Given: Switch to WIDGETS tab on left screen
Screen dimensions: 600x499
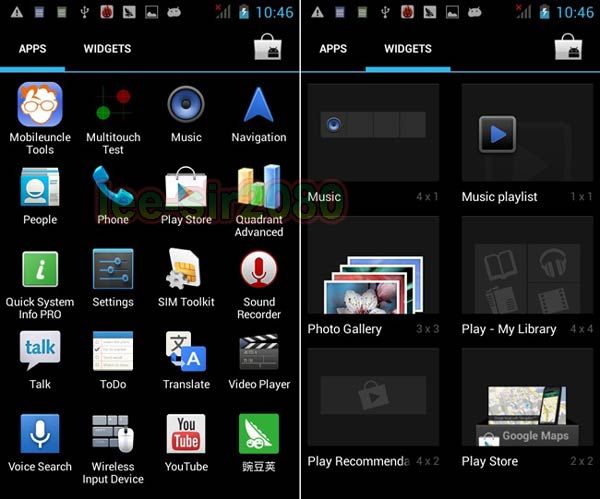Looking at the screenshot, I should pos(107,49).
